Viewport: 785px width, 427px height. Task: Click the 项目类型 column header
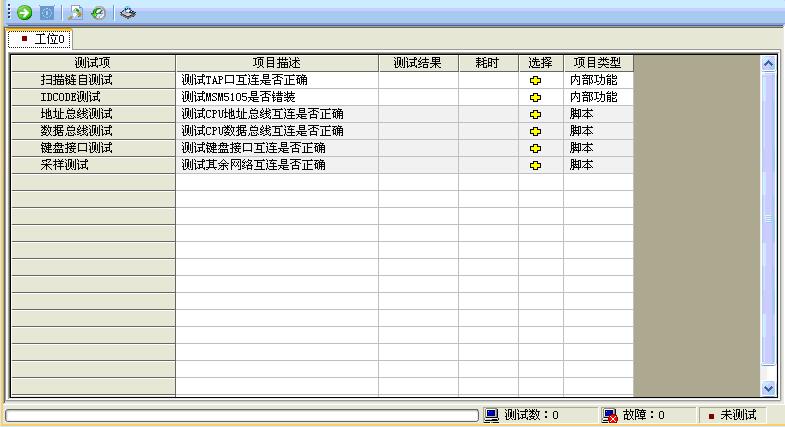tap(598, 63)
